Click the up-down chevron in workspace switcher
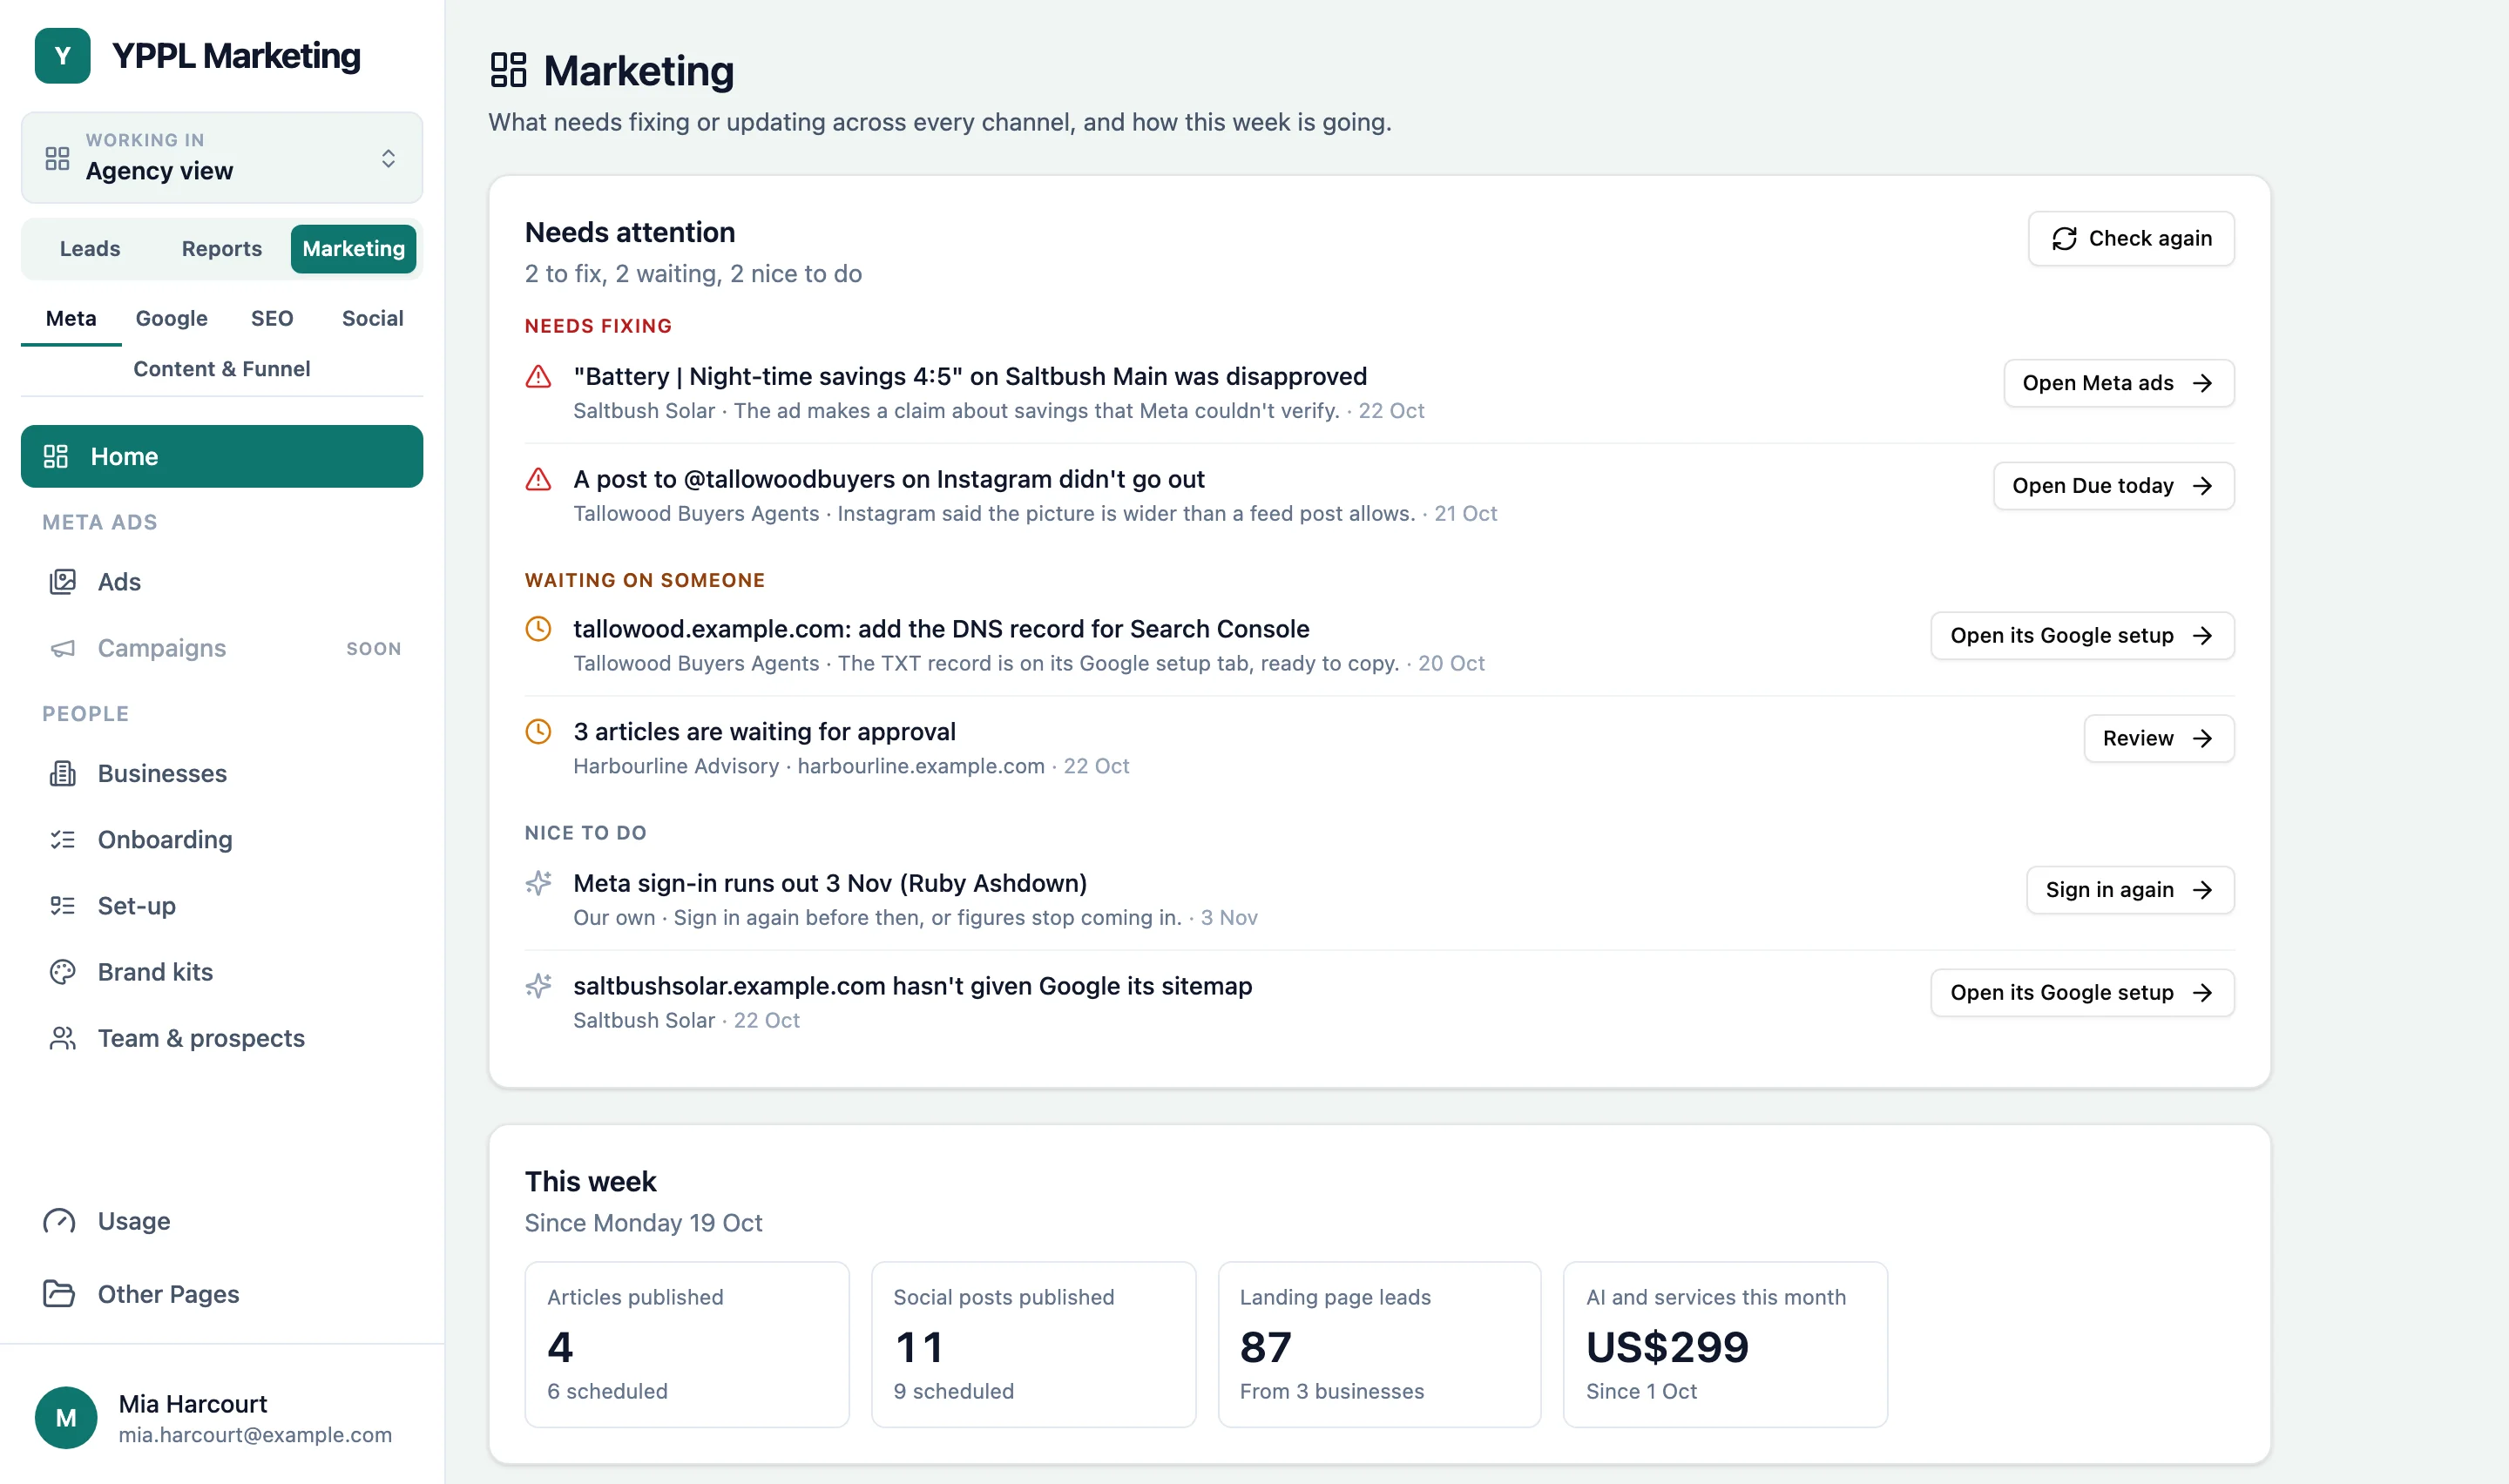The width and height of the screenshot is (2509, 1484). [x=388, y=158]
